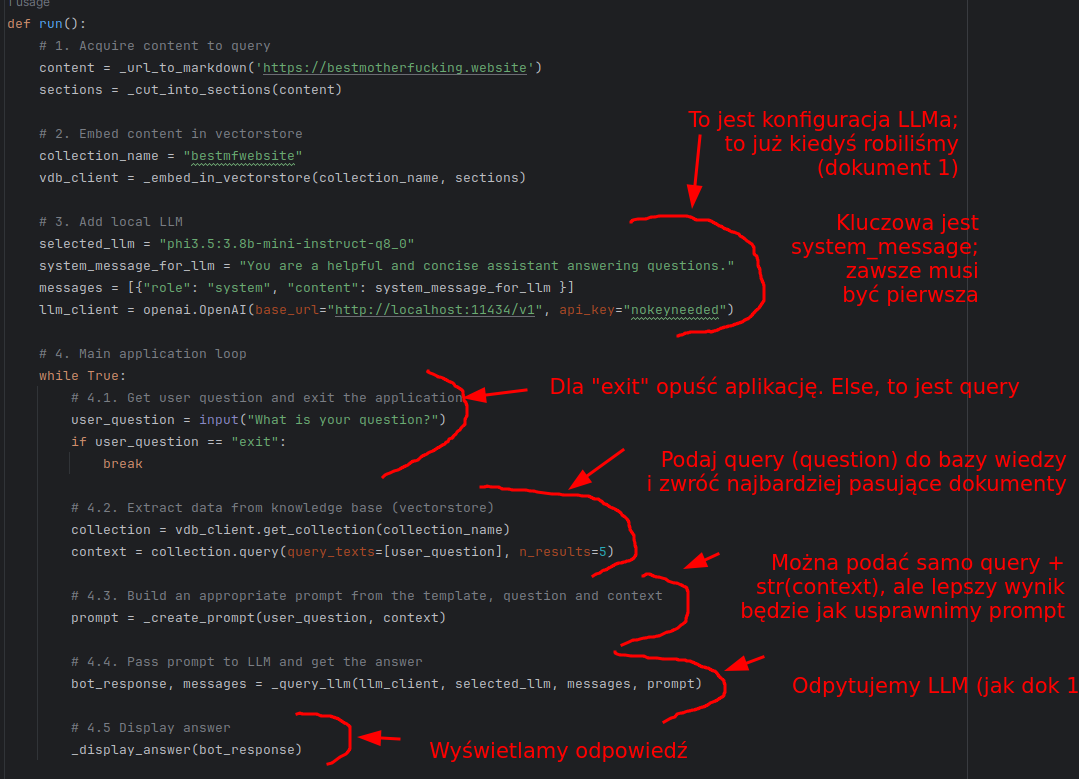This screenshot has height=779, width=1079.
Task: Click the phi3.5 model name string
Action: 286,244
